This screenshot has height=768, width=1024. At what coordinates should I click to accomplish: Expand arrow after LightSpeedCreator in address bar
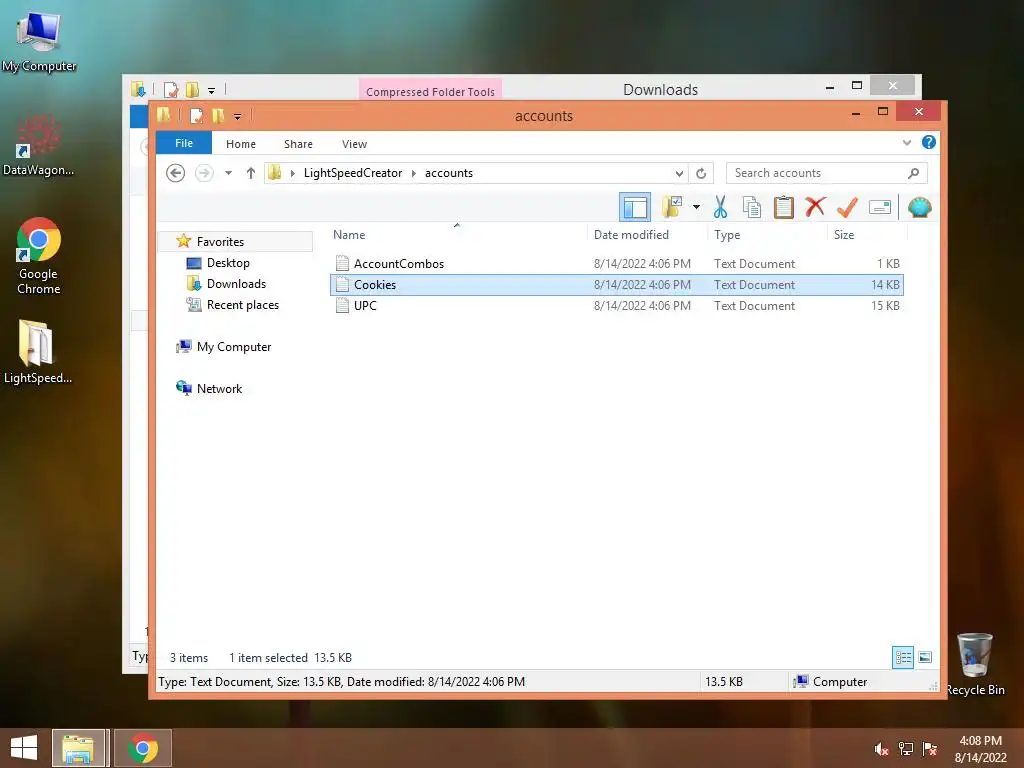click(x=413, y=173)
